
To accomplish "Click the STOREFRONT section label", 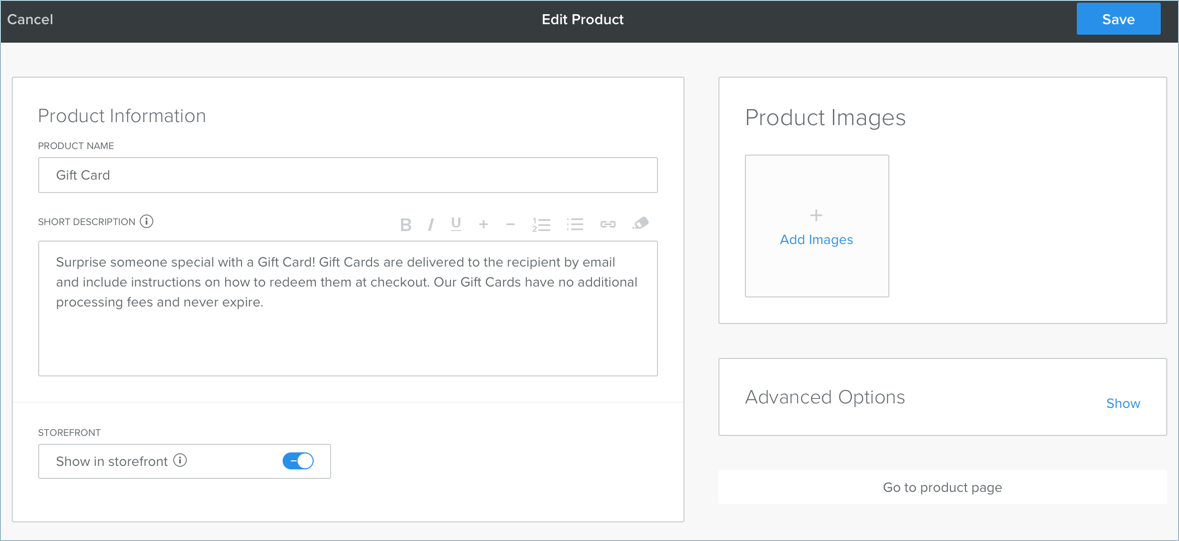I will 69,433.
